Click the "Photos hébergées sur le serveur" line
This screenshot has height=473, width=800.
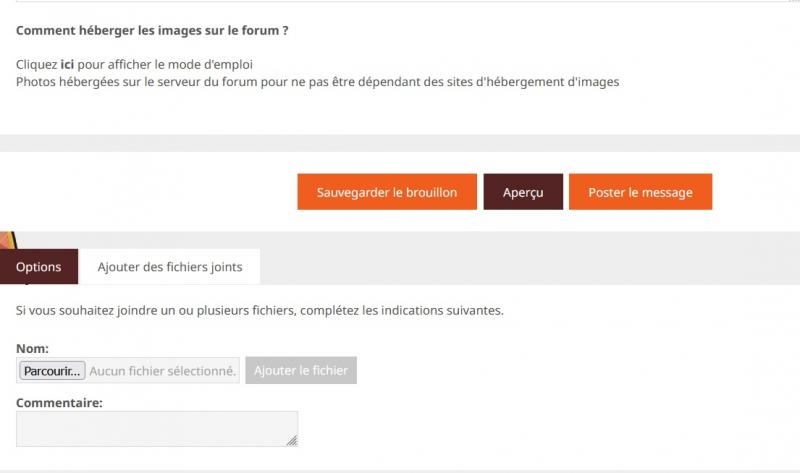coord(318,82)
